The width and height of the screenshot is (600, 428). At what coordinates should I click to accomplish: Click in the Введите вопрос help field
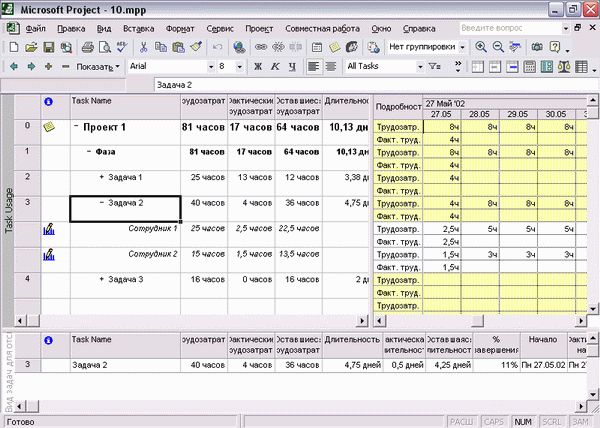tap(511, 28)
